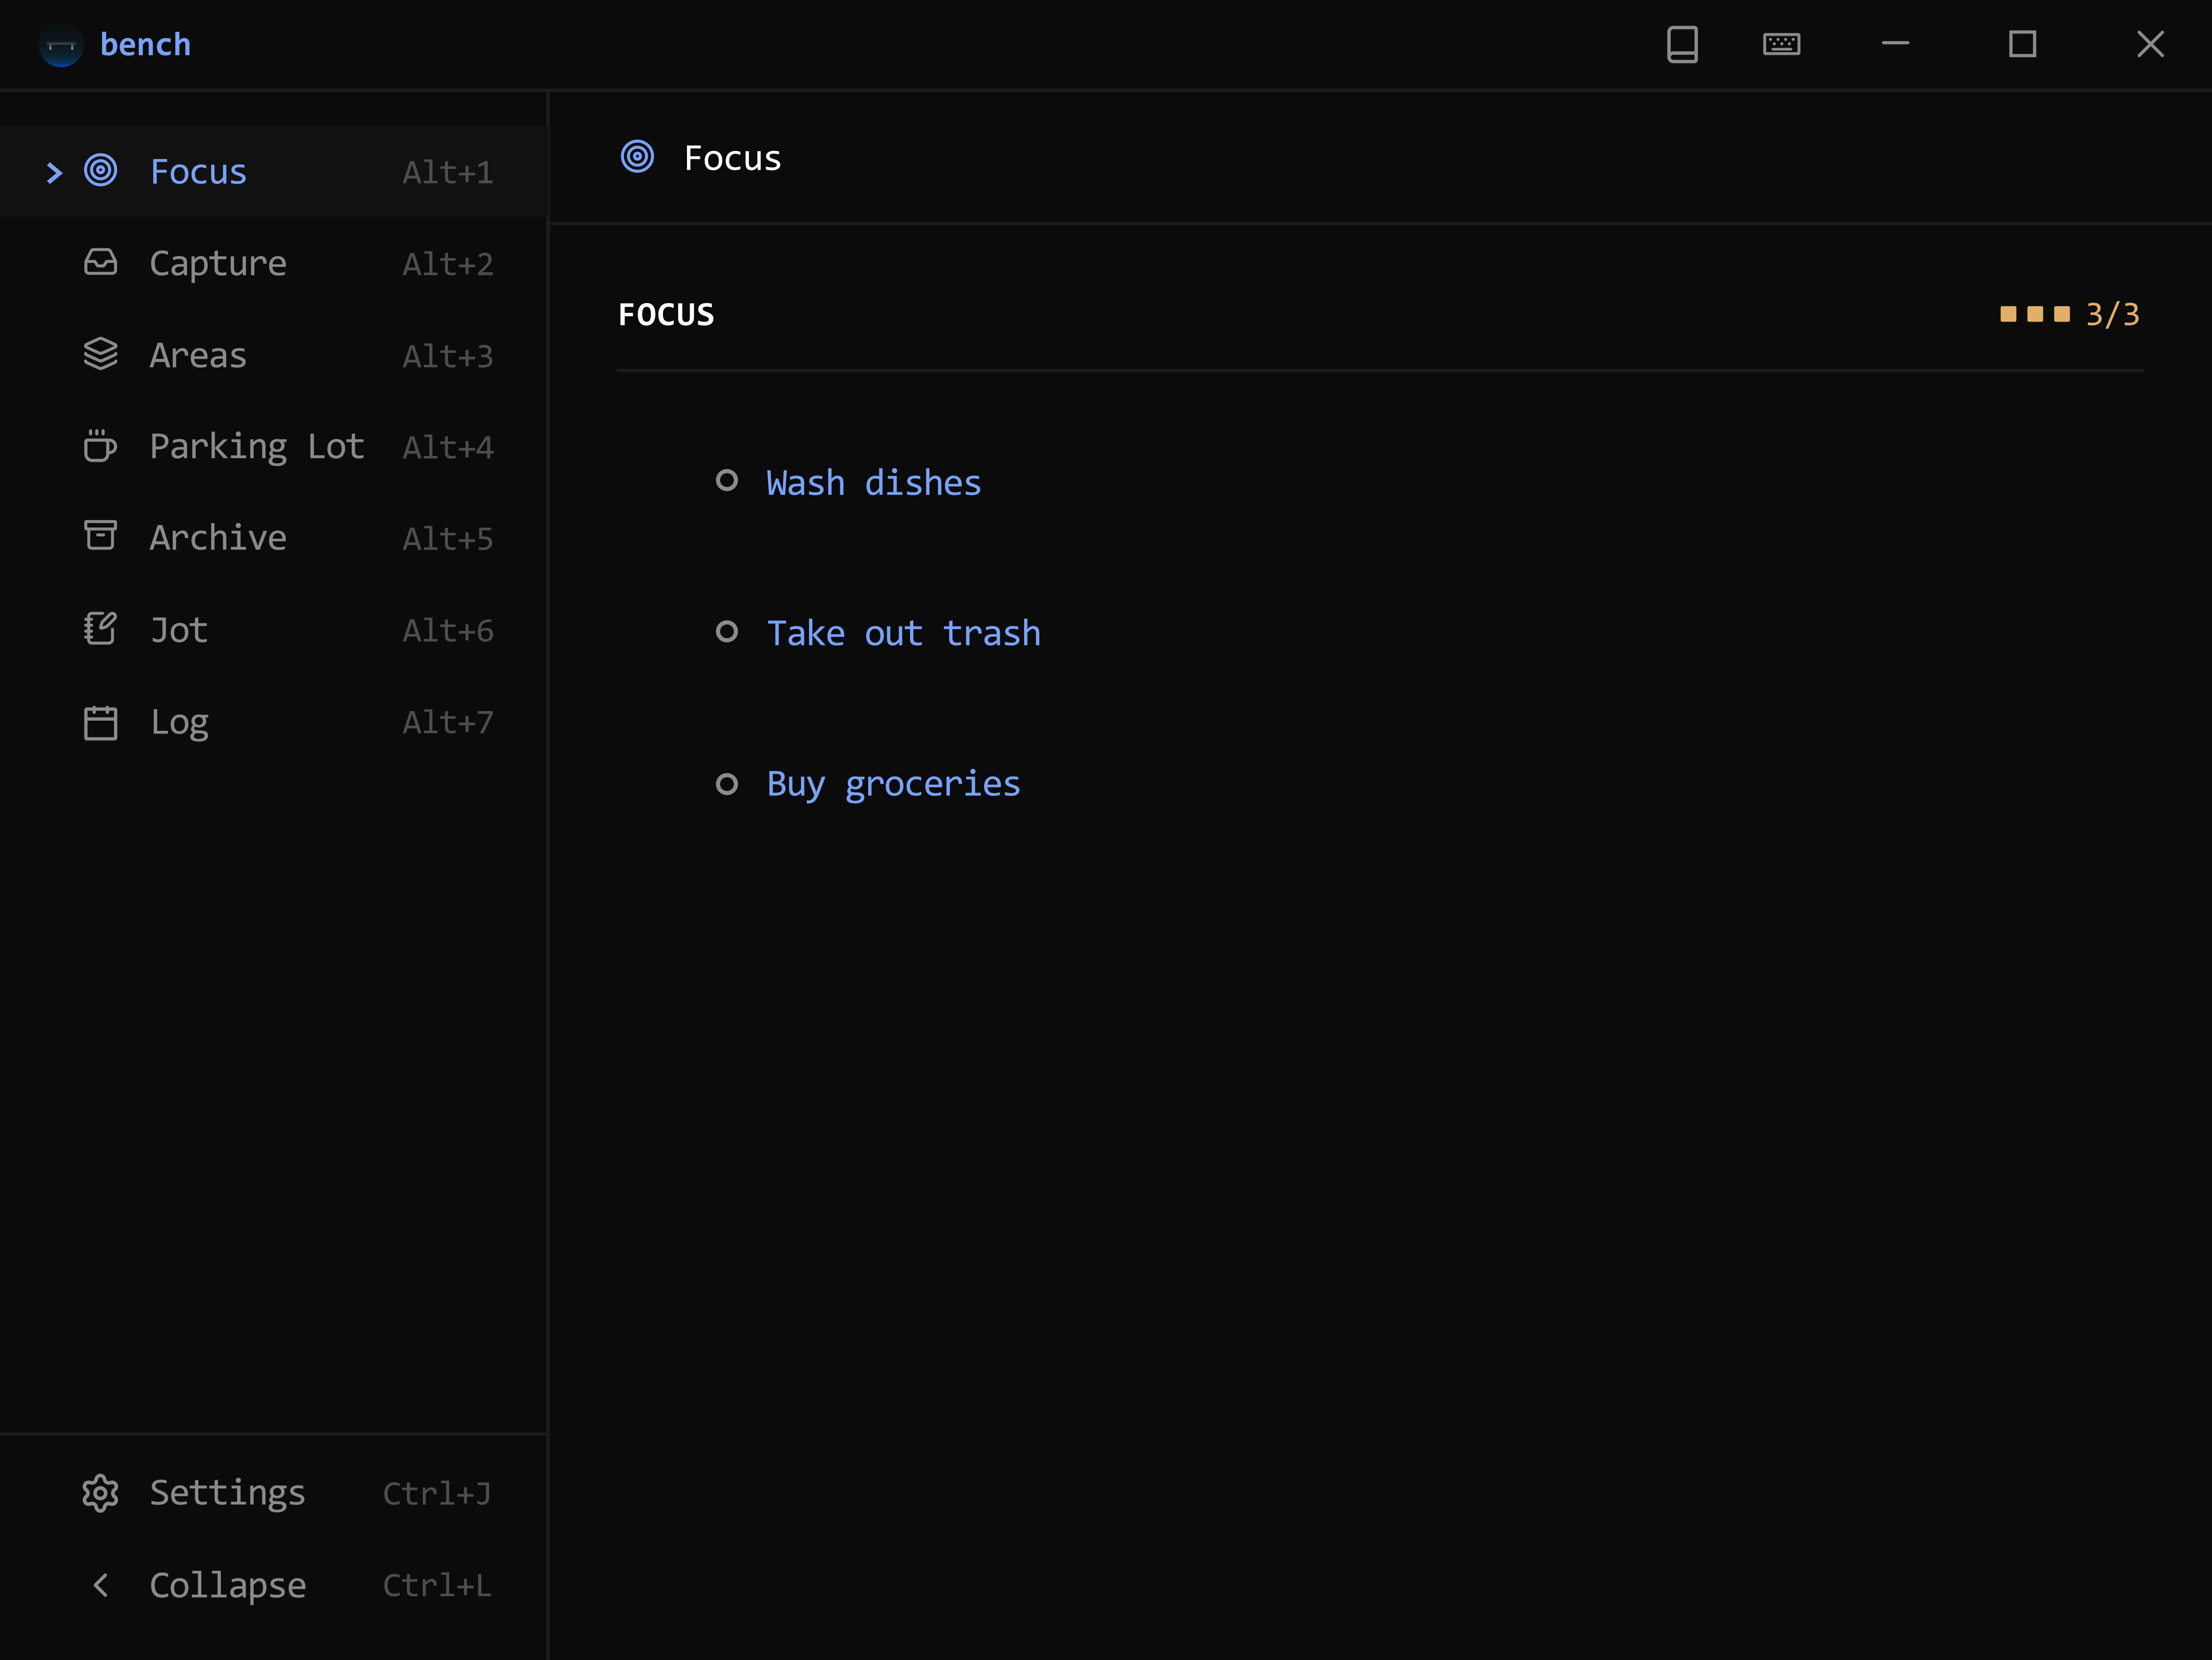Tick the Buy groceries circle
2212x1660 pixels.
point(727,784)
